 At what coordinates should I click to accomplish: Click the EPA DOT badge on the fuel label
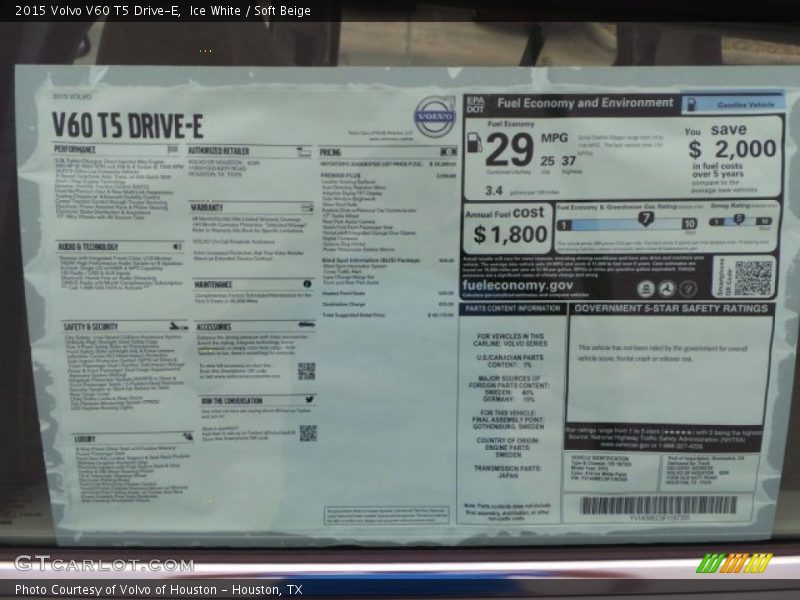pyautogui.click(x=475, y=105)
